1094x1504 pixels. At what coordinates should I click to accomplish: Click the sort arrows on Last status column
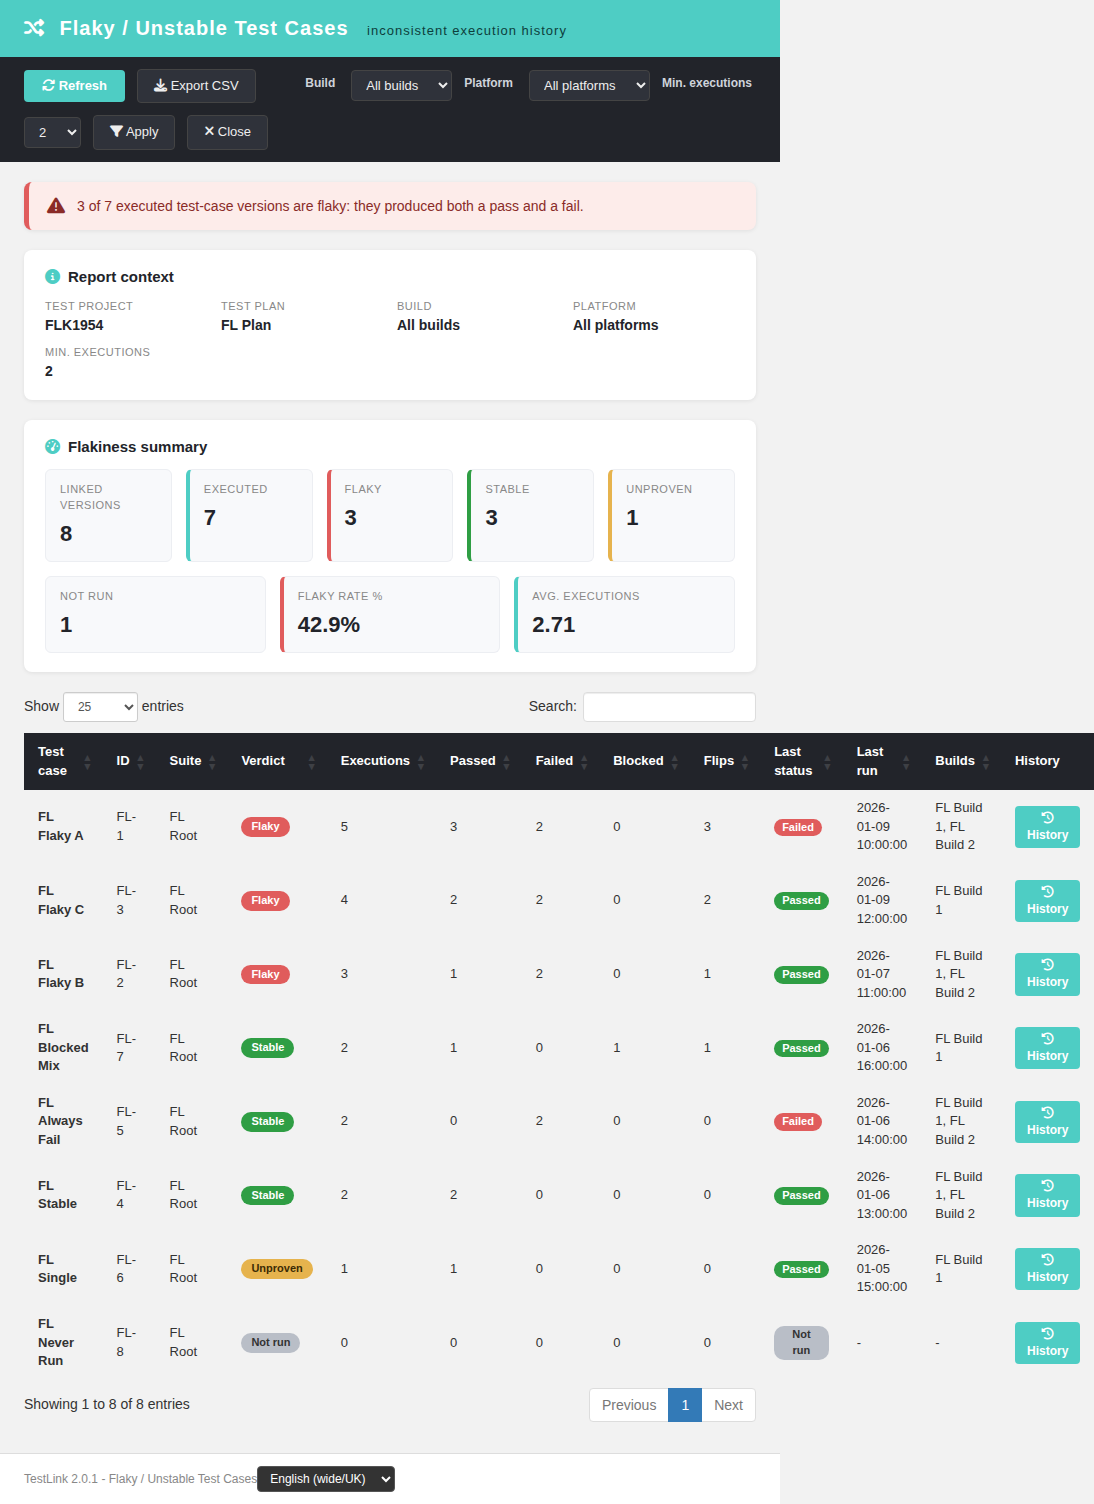click(827, 762)
